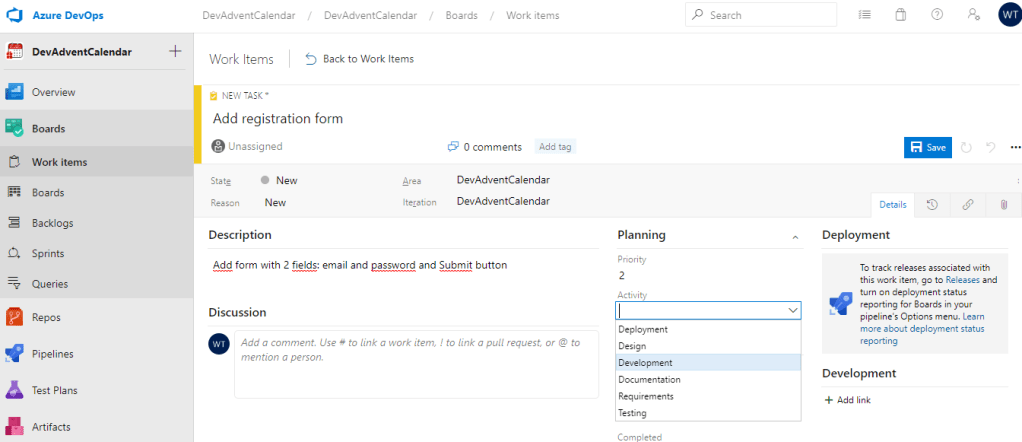Open the History tab icon
The width and height of the screenshot is (1022, 442).
[x=932, y=204]
